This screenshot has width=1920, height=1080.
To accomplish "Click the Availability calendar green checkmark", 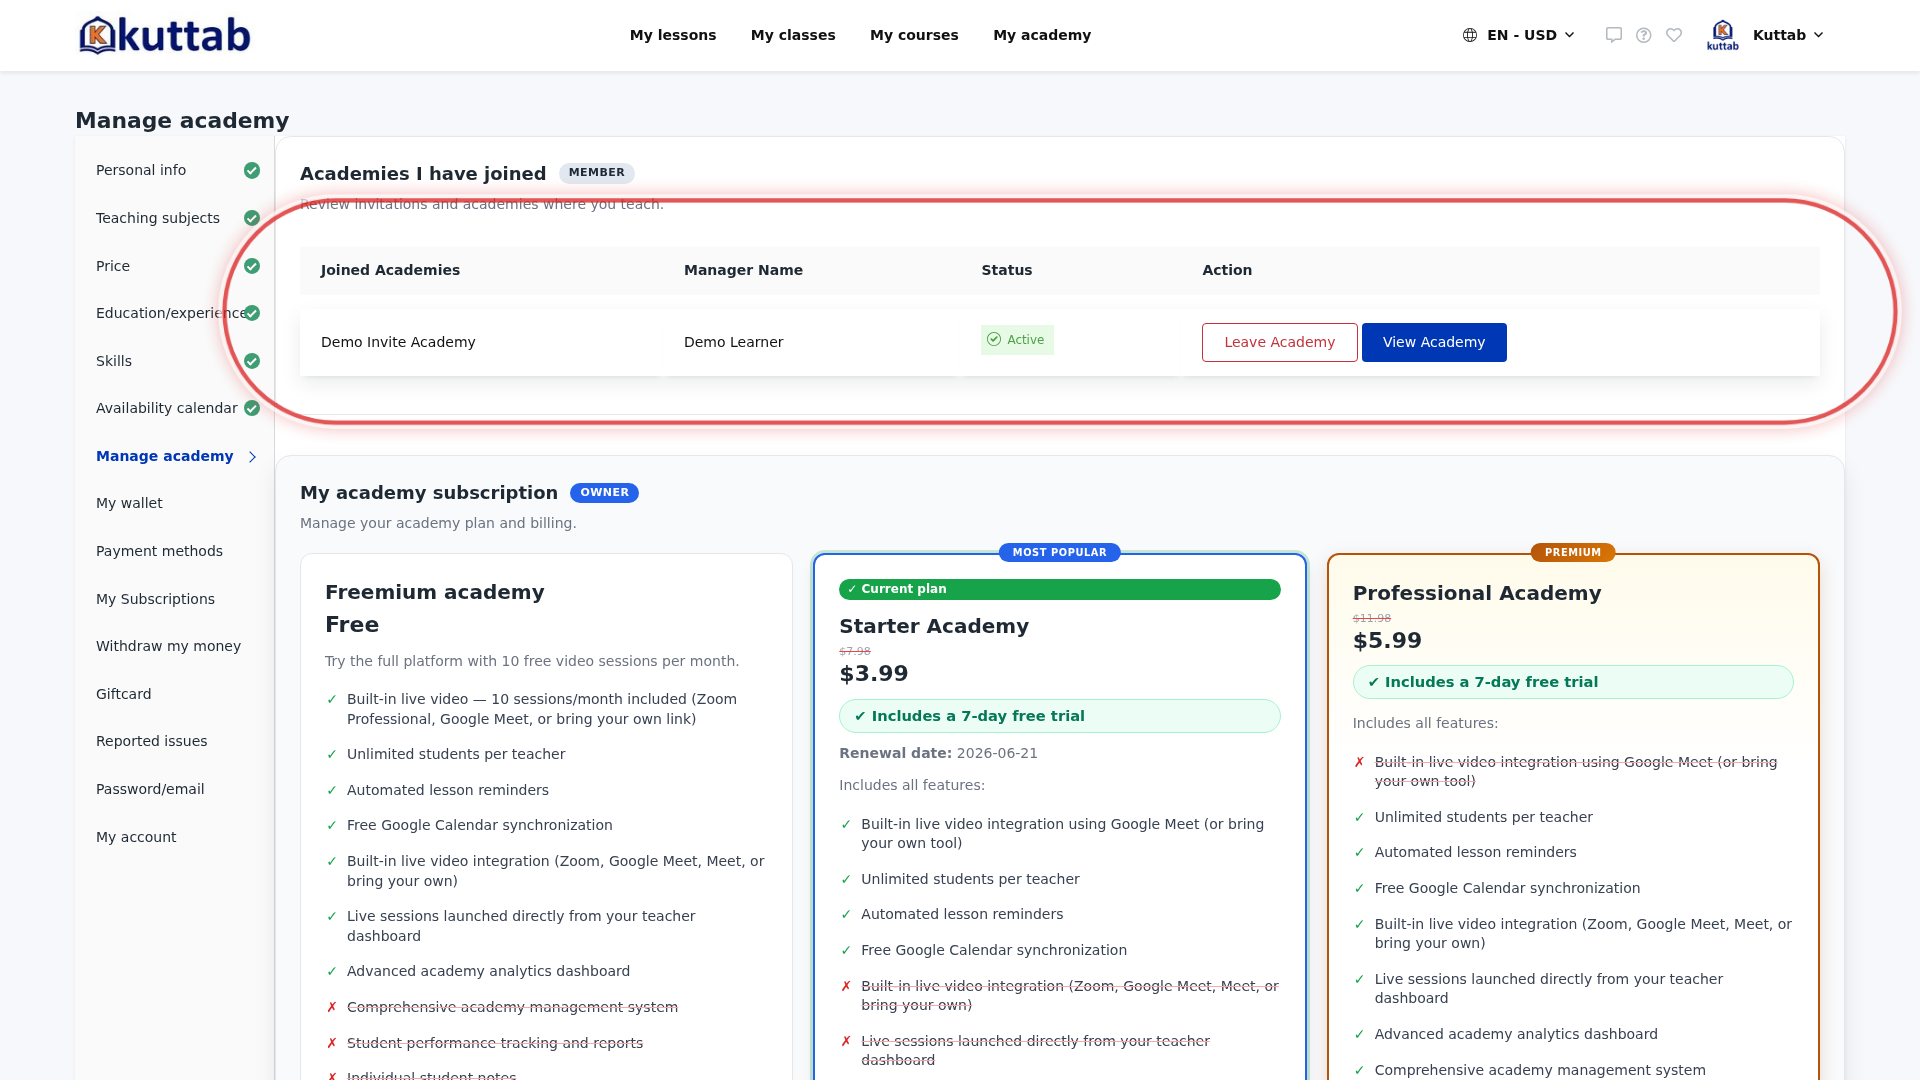I will click(252, 408).
